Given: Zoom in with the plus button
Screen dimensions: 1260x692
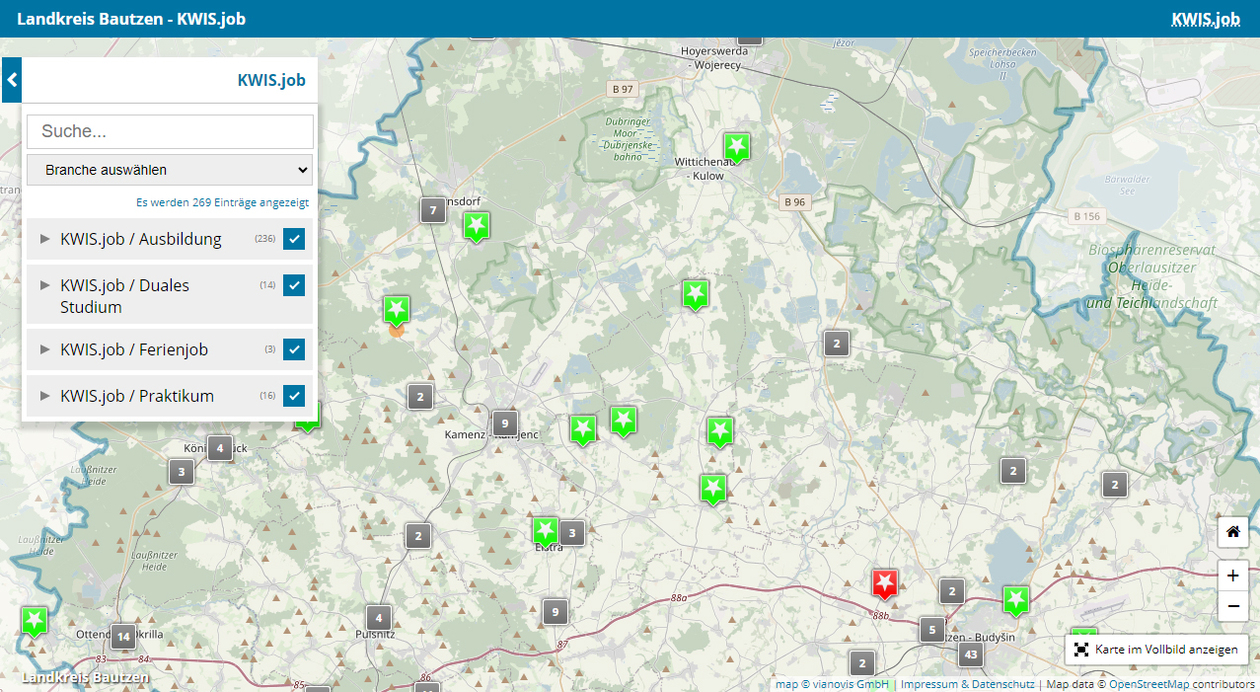Looking at the screenshot, I should tap(1233, 576).
